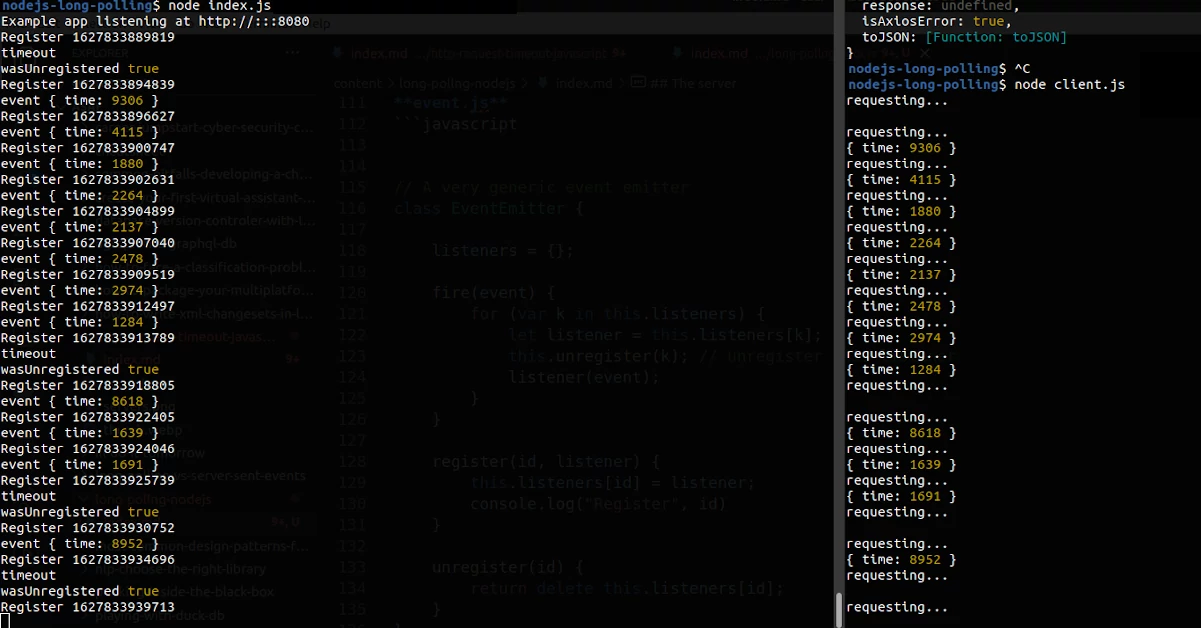Select the 'Register 1627833894839' line

(x=88, y=85)
